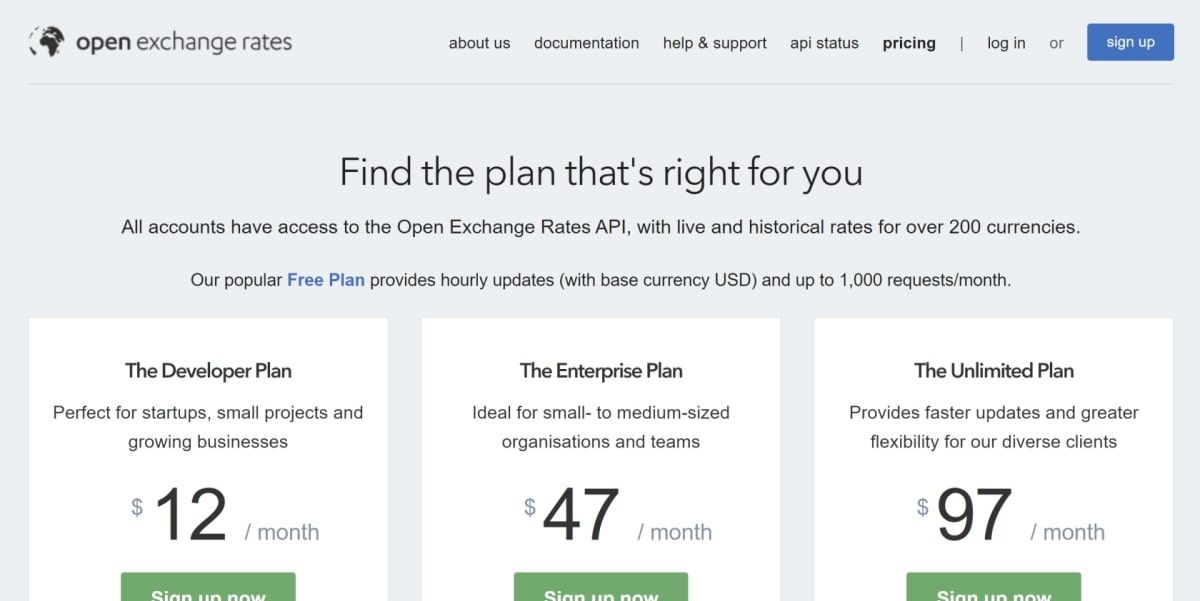Click the globe logo icon
1200x601 pixels.
(46, 42)
